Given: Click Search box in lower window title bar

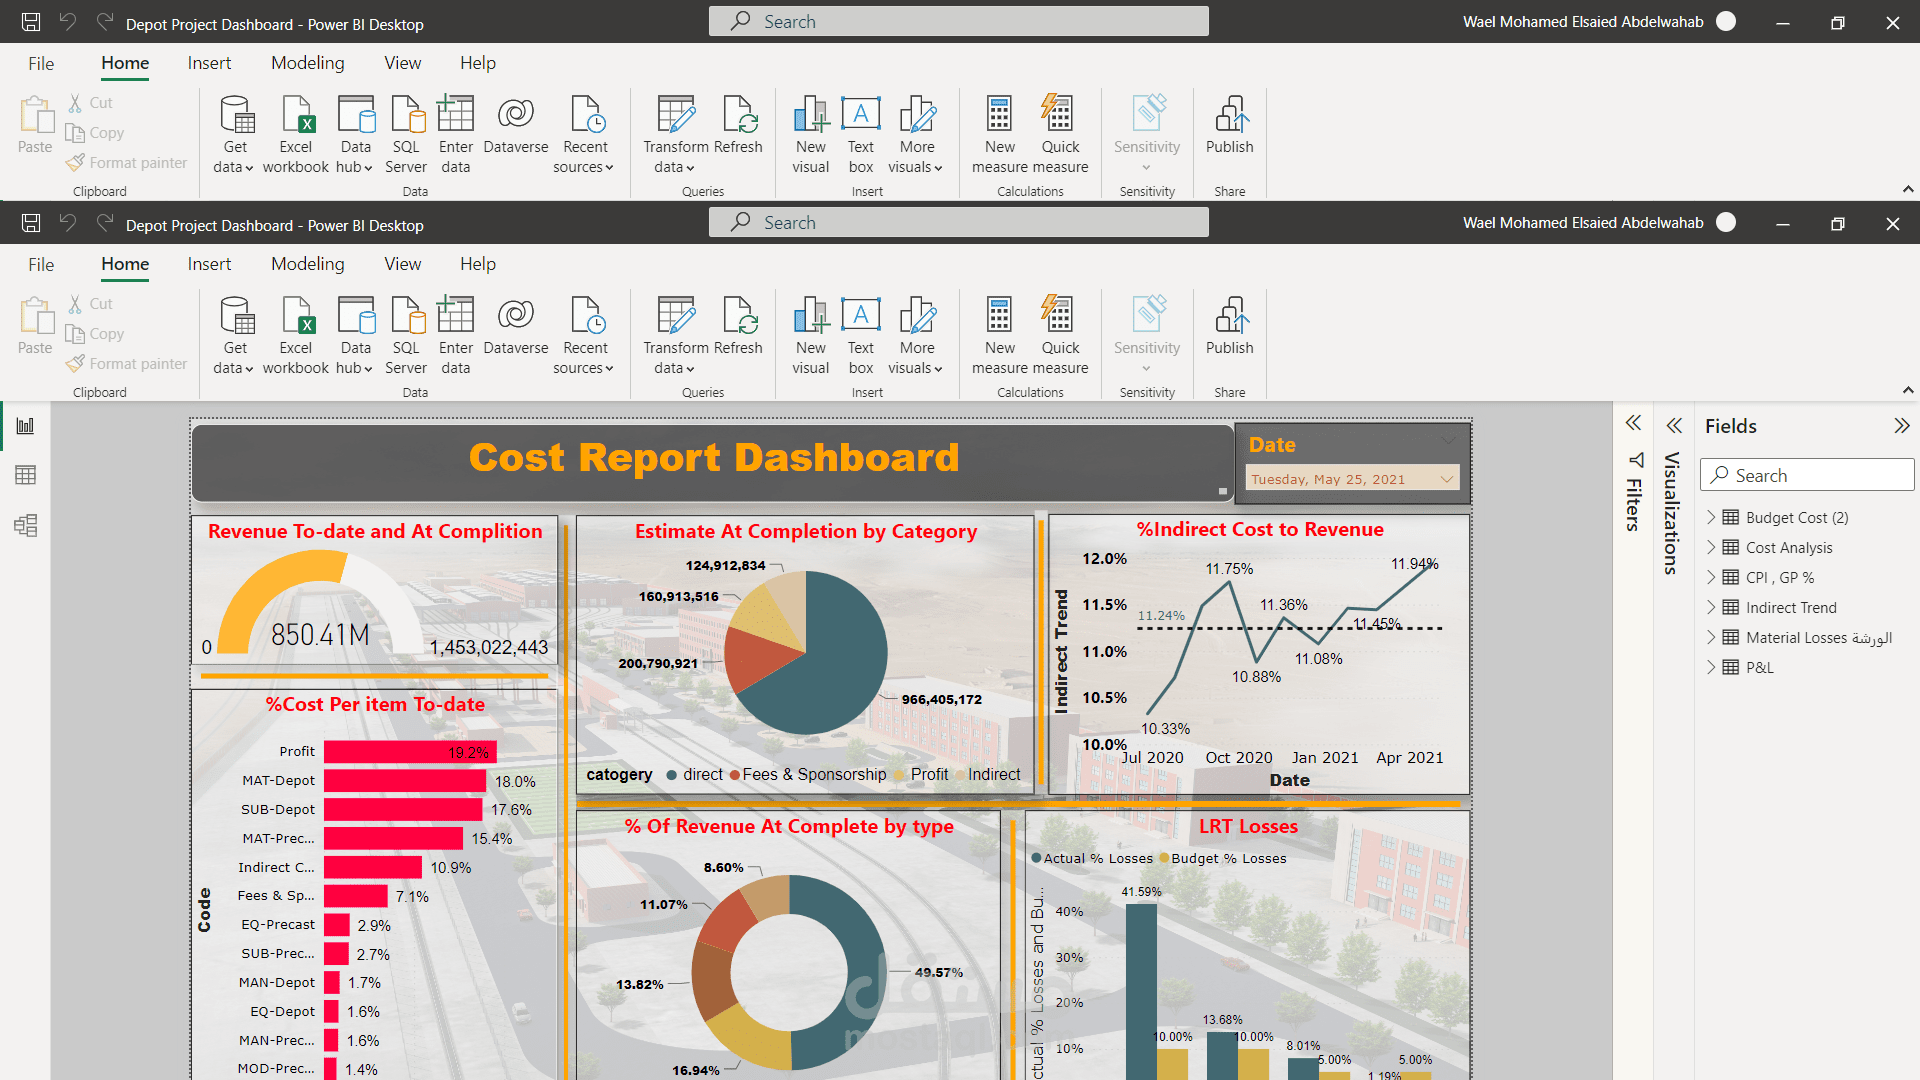Looking at the screenshot, I should click(x=958, y=222).
